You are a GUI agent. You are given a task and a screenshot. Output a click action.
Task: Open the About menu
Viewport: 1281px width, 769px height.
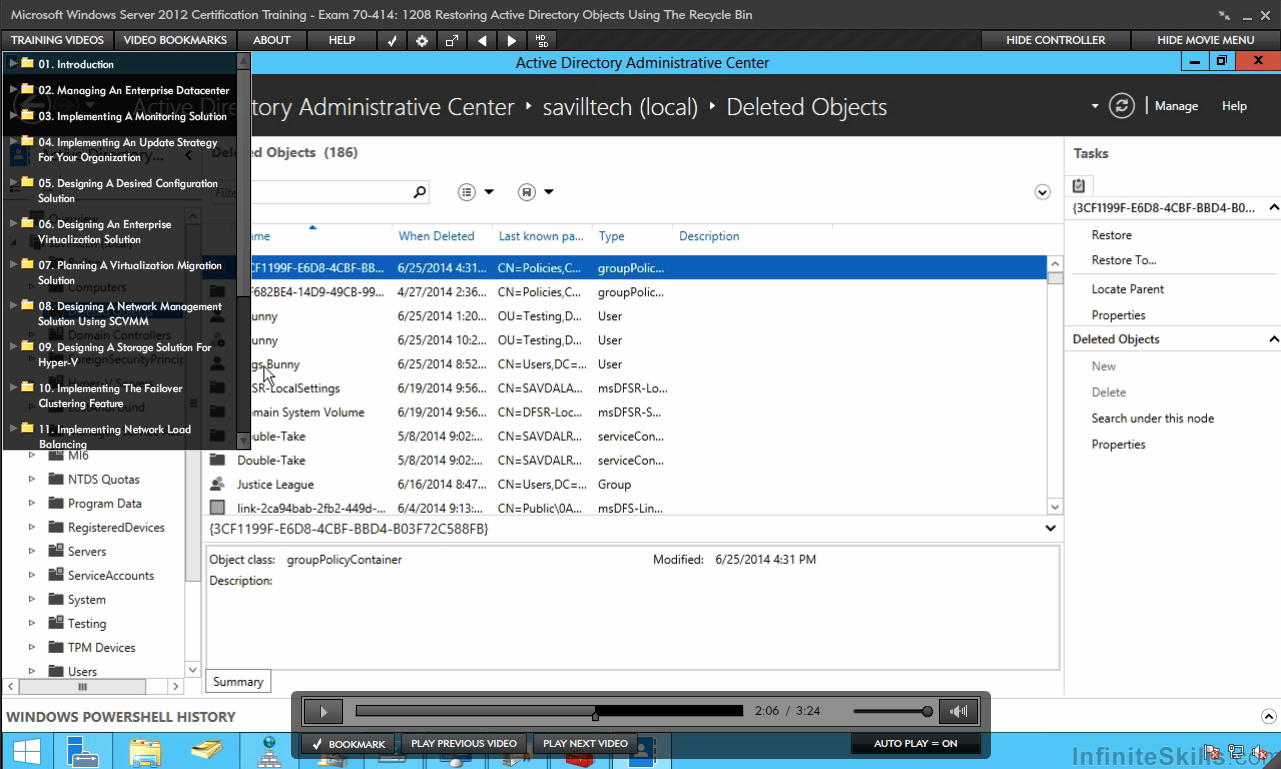(272, 40)
